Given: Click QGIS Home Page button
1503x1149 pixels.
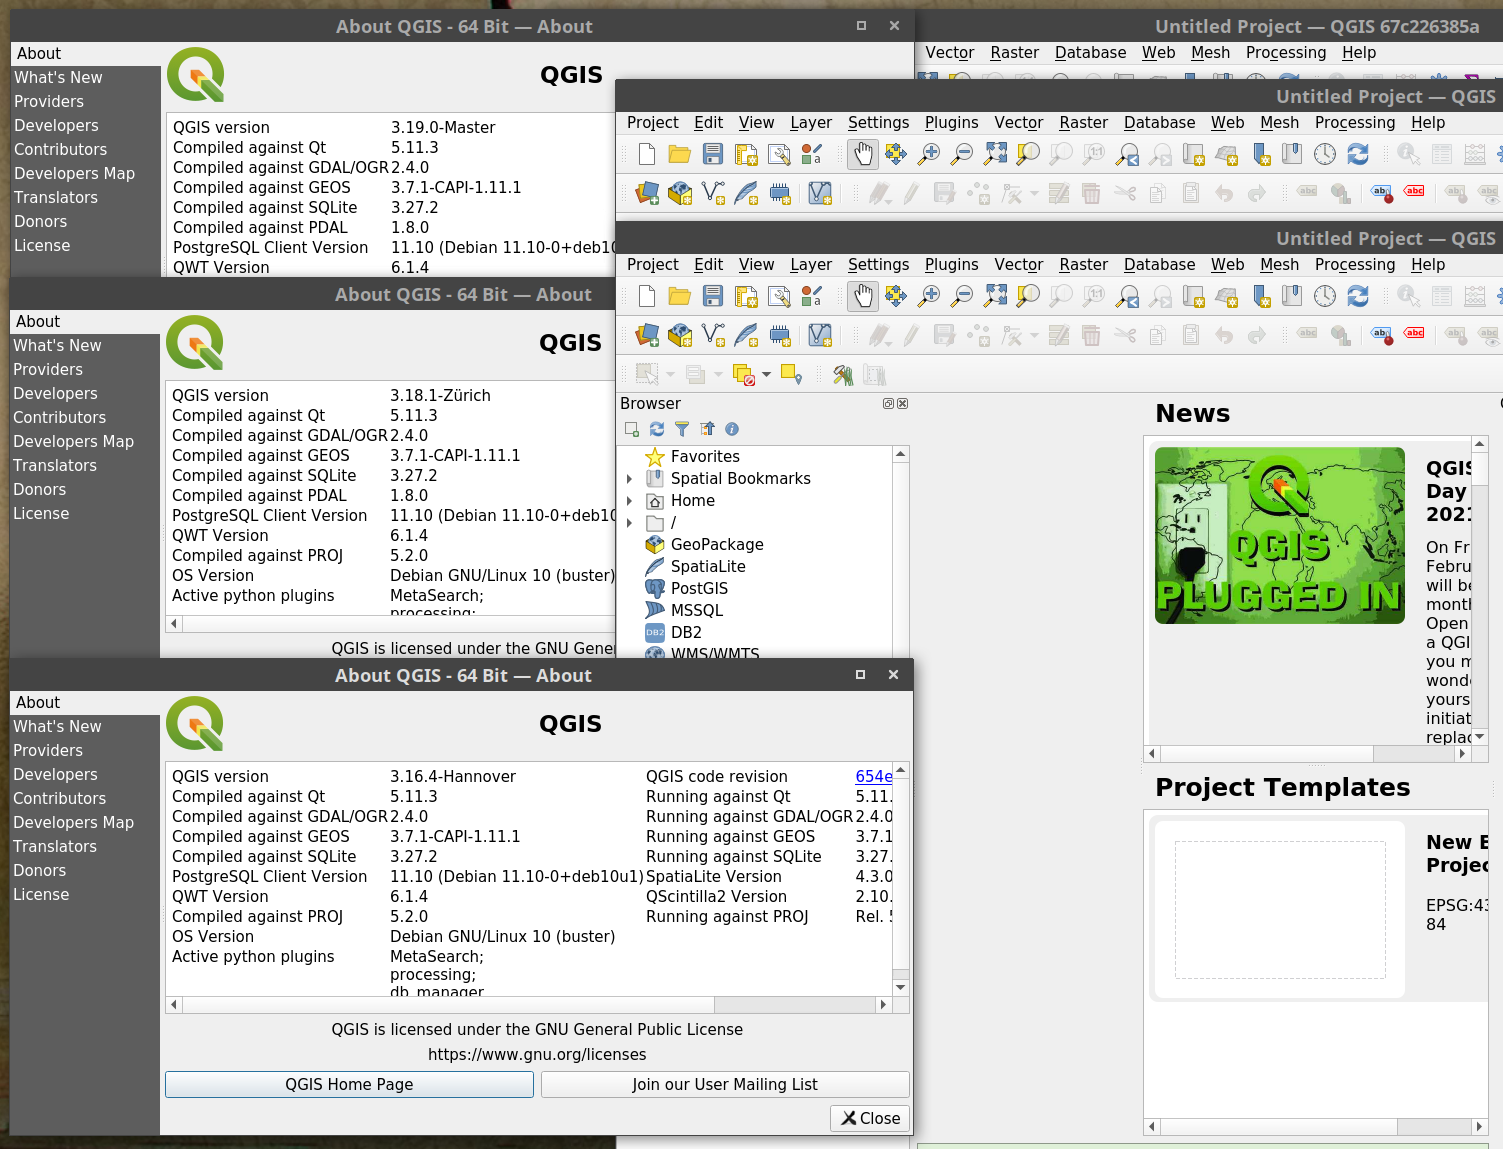Looking at the screenshot, I should pos(349,1085).
